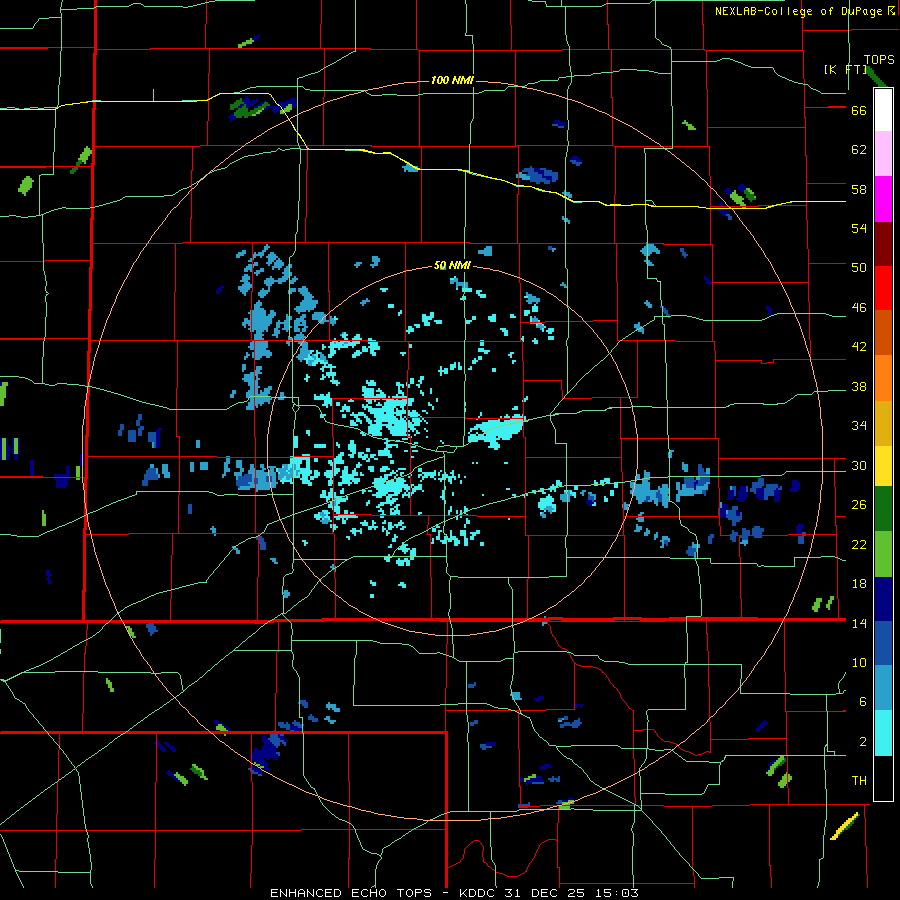Click the 6 legend value
The width and height of the screenshot is (900, 900).
(863, 702)
